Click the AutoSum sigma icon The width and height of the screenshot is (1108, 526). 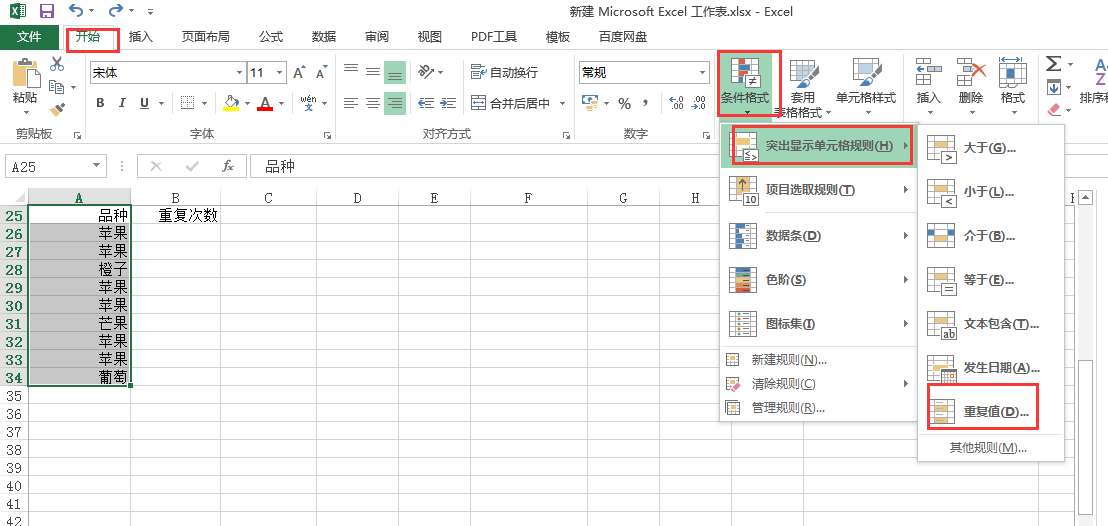pos(1054,64)
